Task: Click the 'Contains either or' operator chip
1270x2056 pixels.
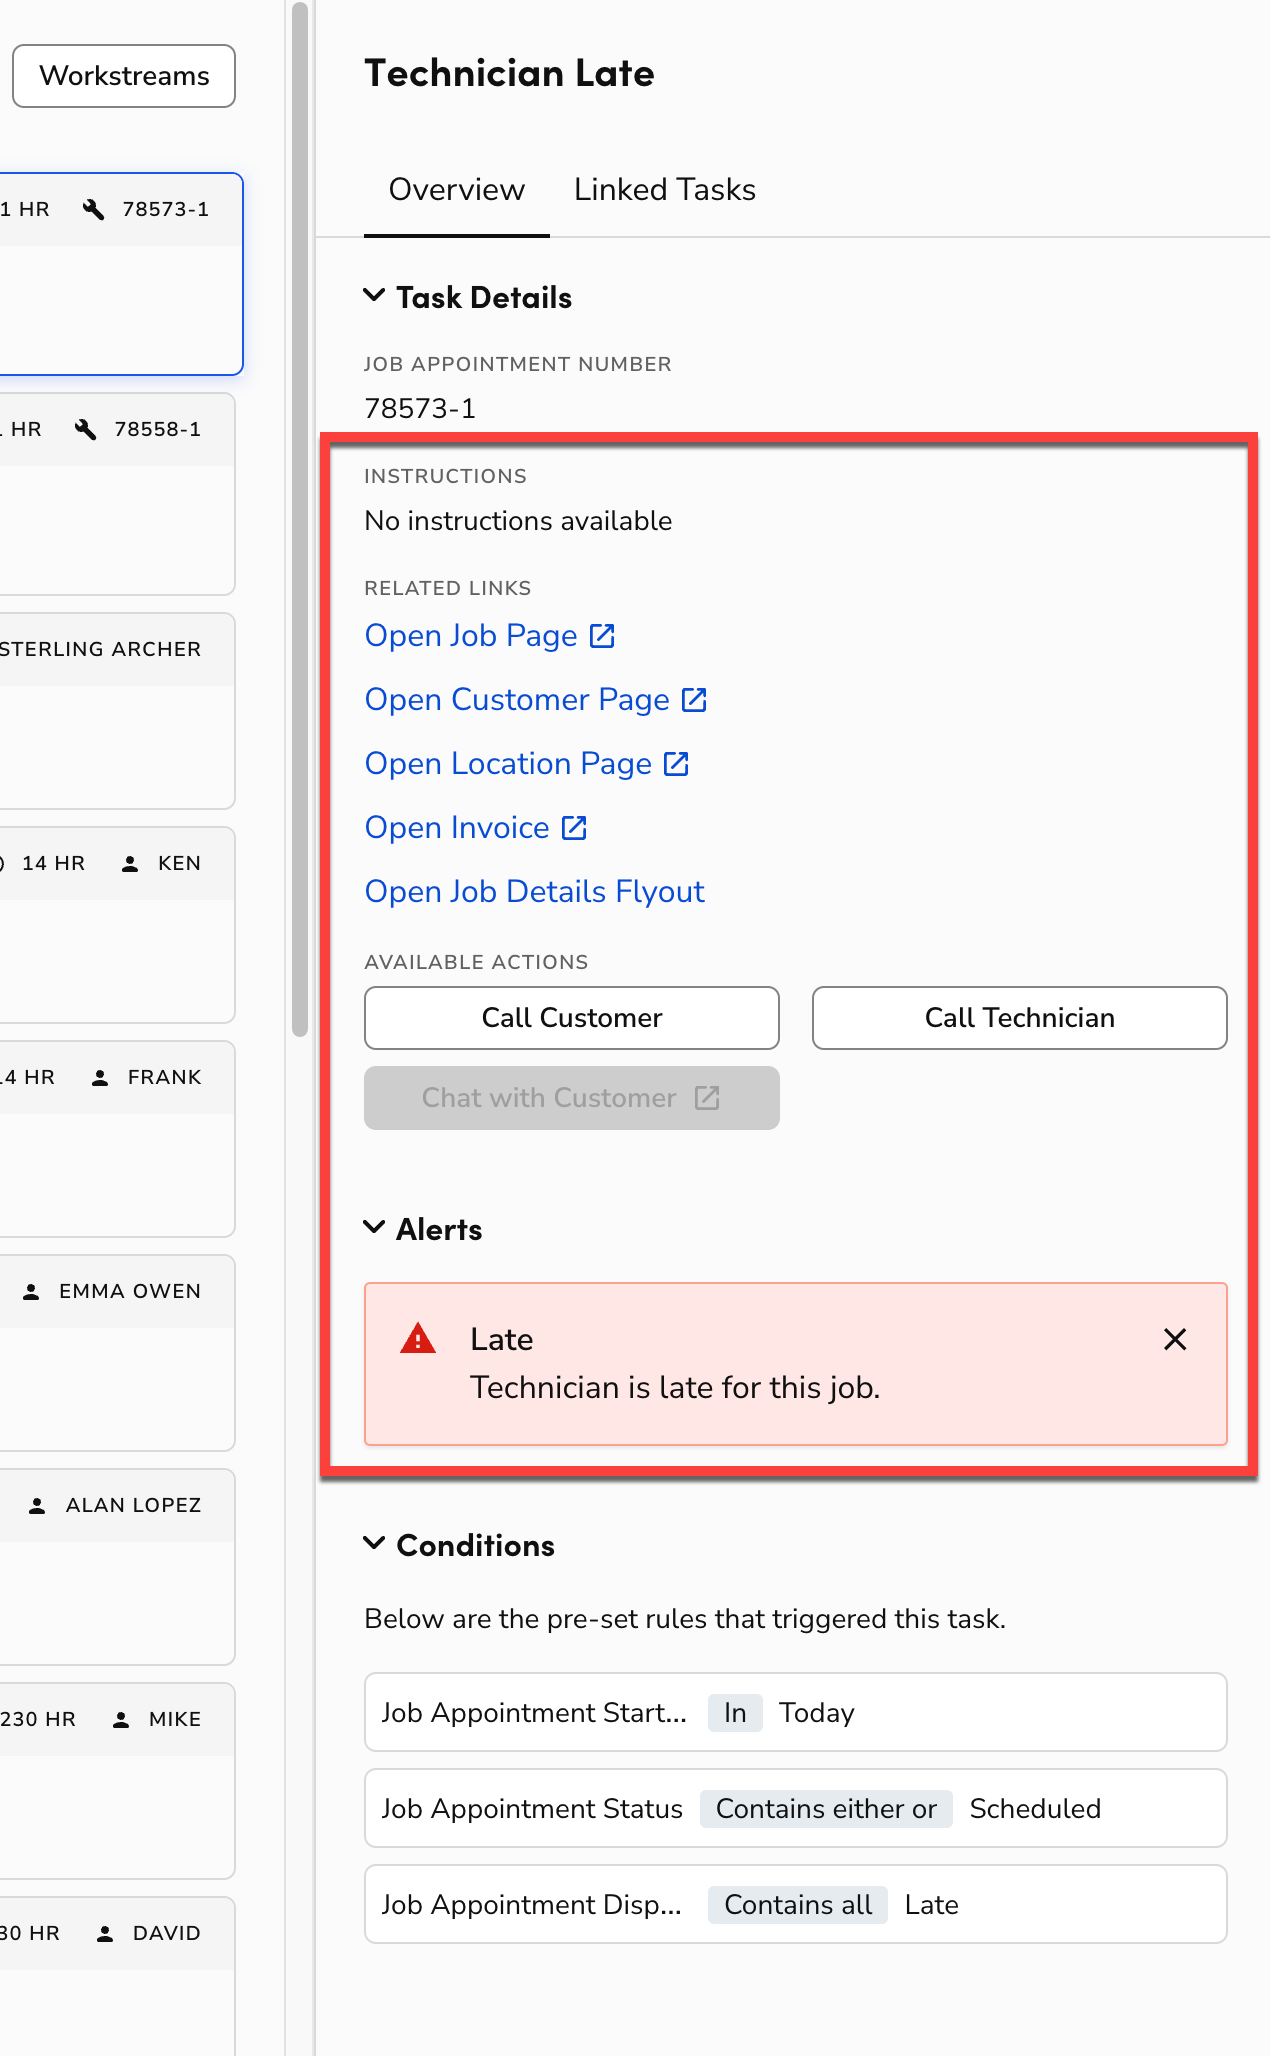Action: tap(826, 1809)
